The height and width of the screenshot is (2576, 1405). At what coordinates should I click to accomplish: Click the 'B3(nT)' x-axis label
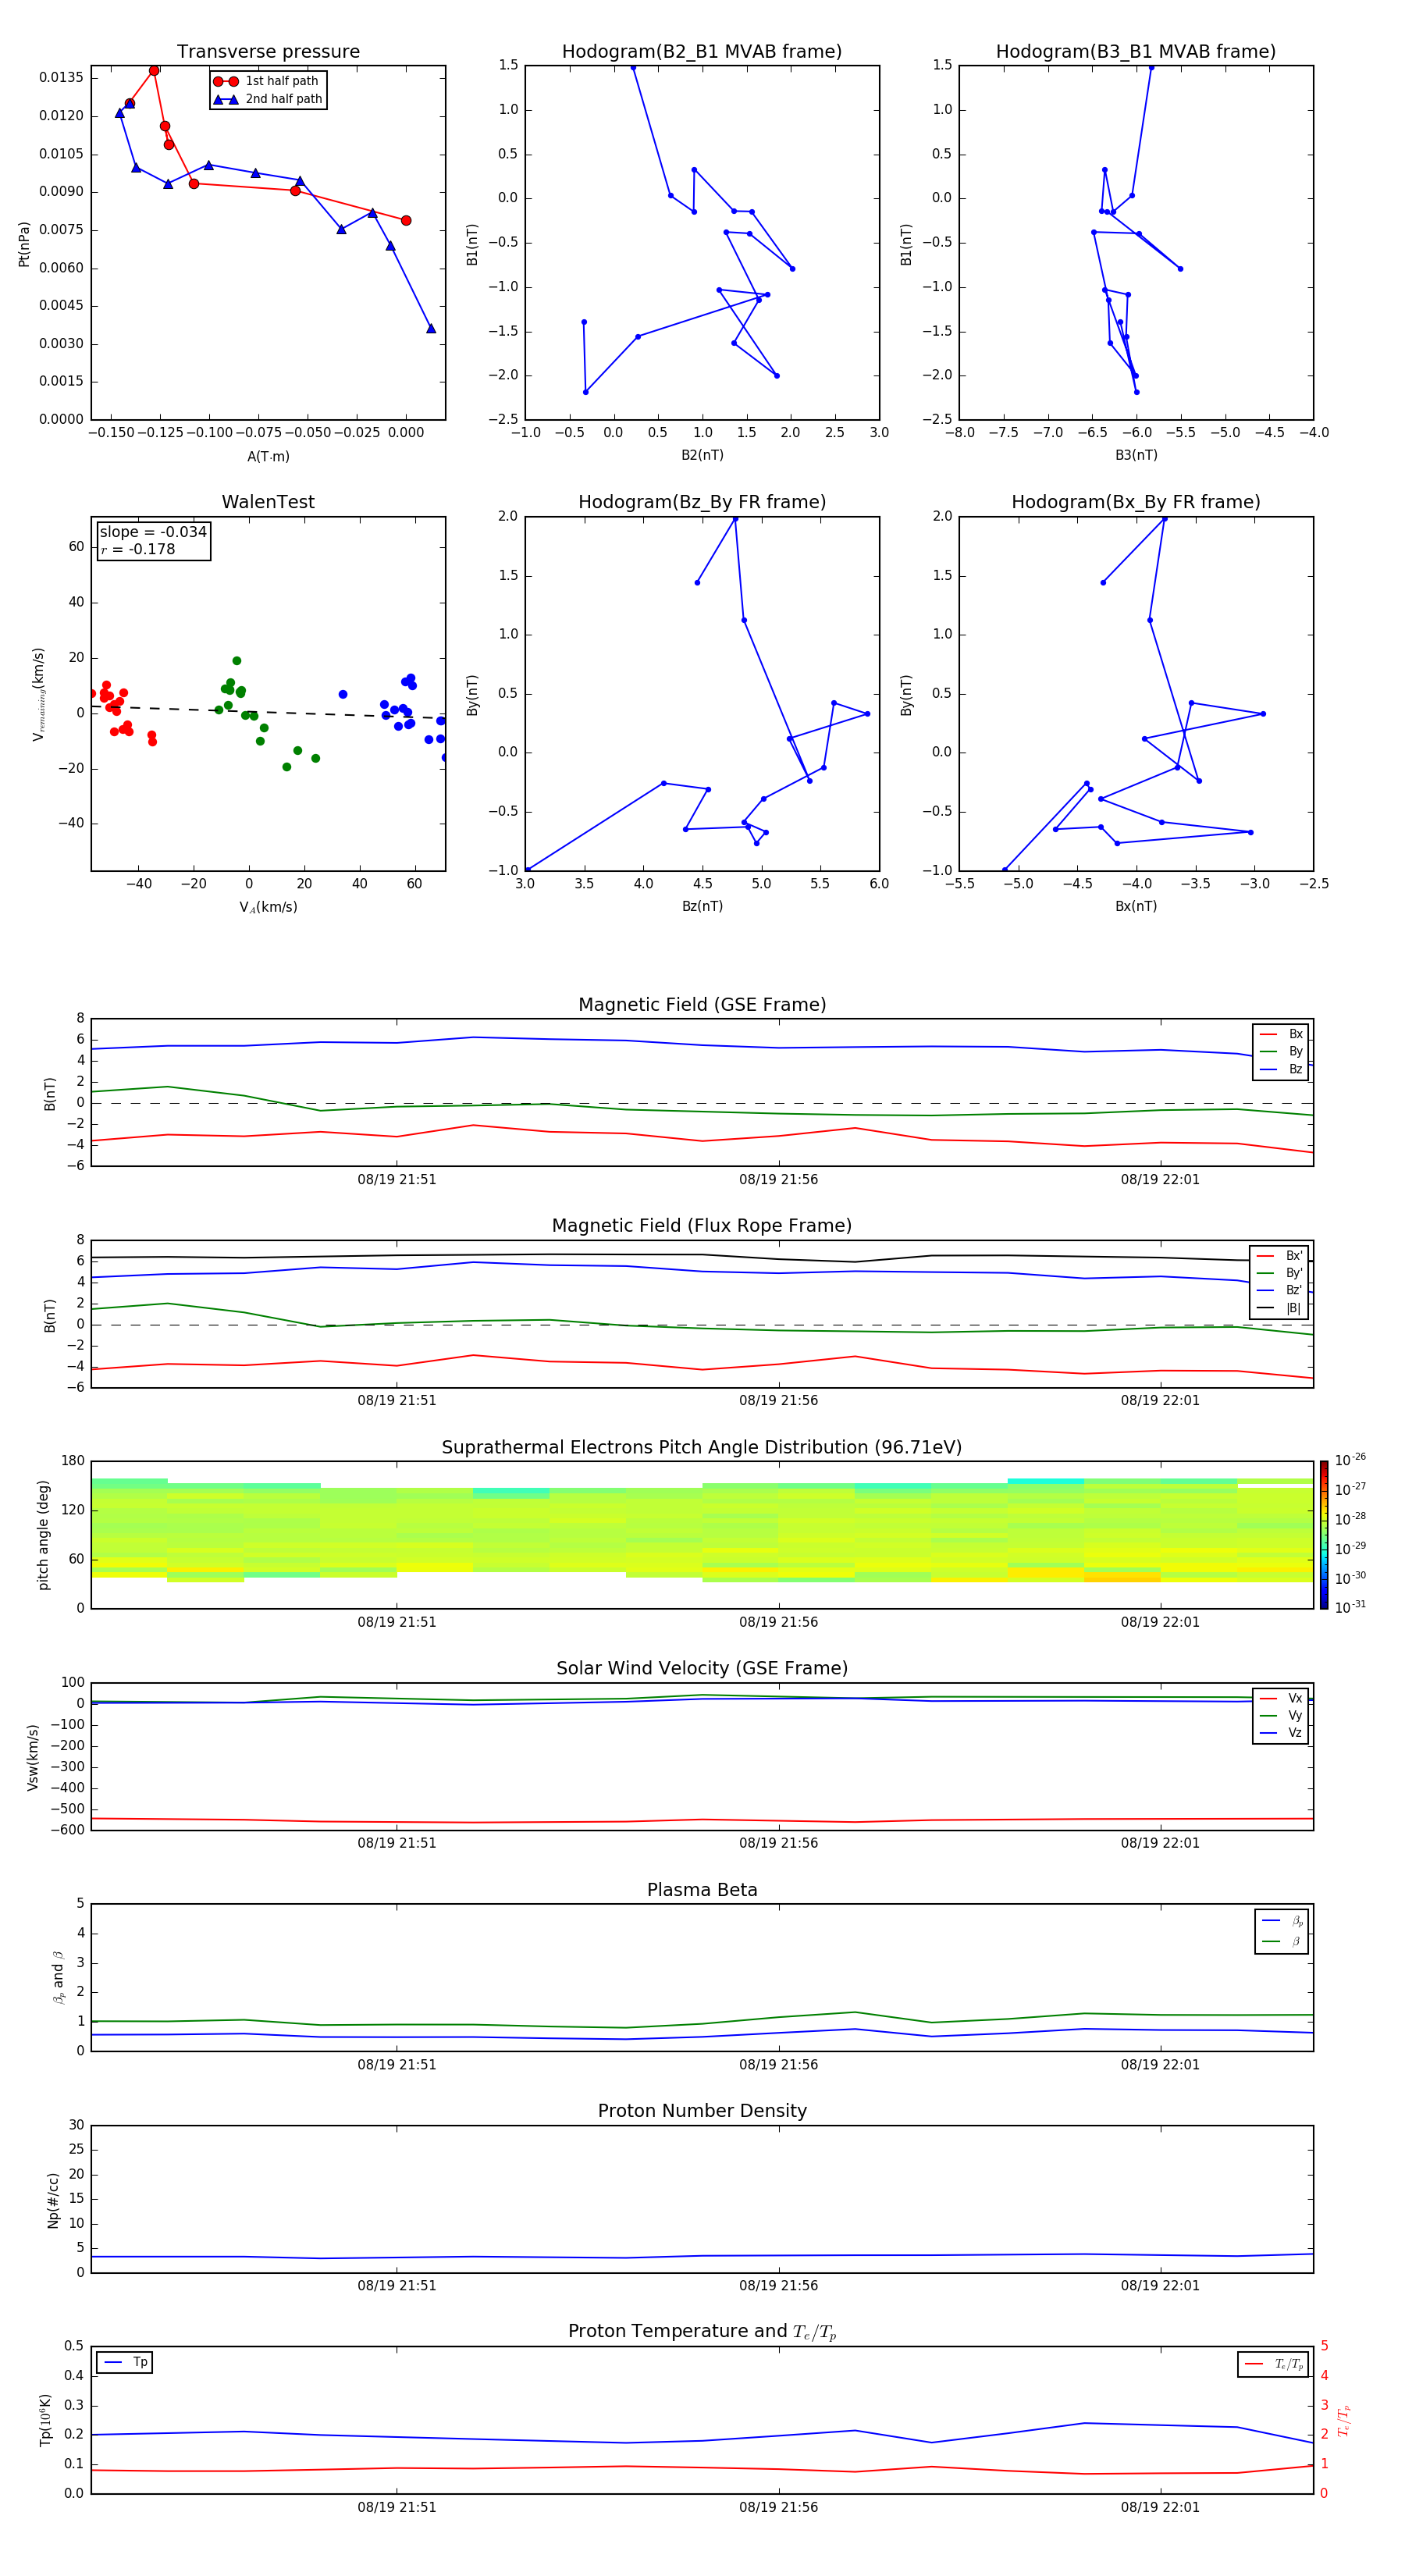[1136, 455]
